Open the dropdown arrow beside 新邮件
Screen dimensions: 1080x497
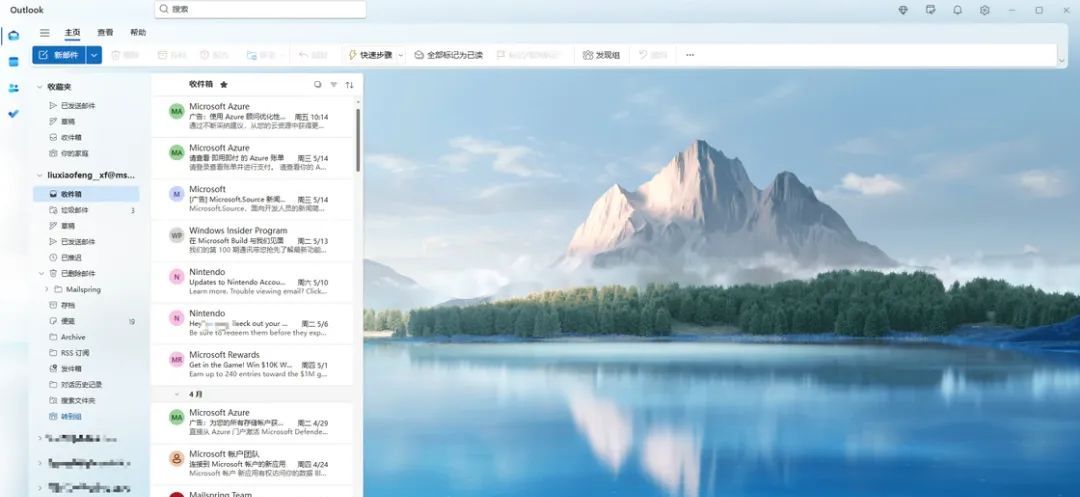(x=94, y=55)
